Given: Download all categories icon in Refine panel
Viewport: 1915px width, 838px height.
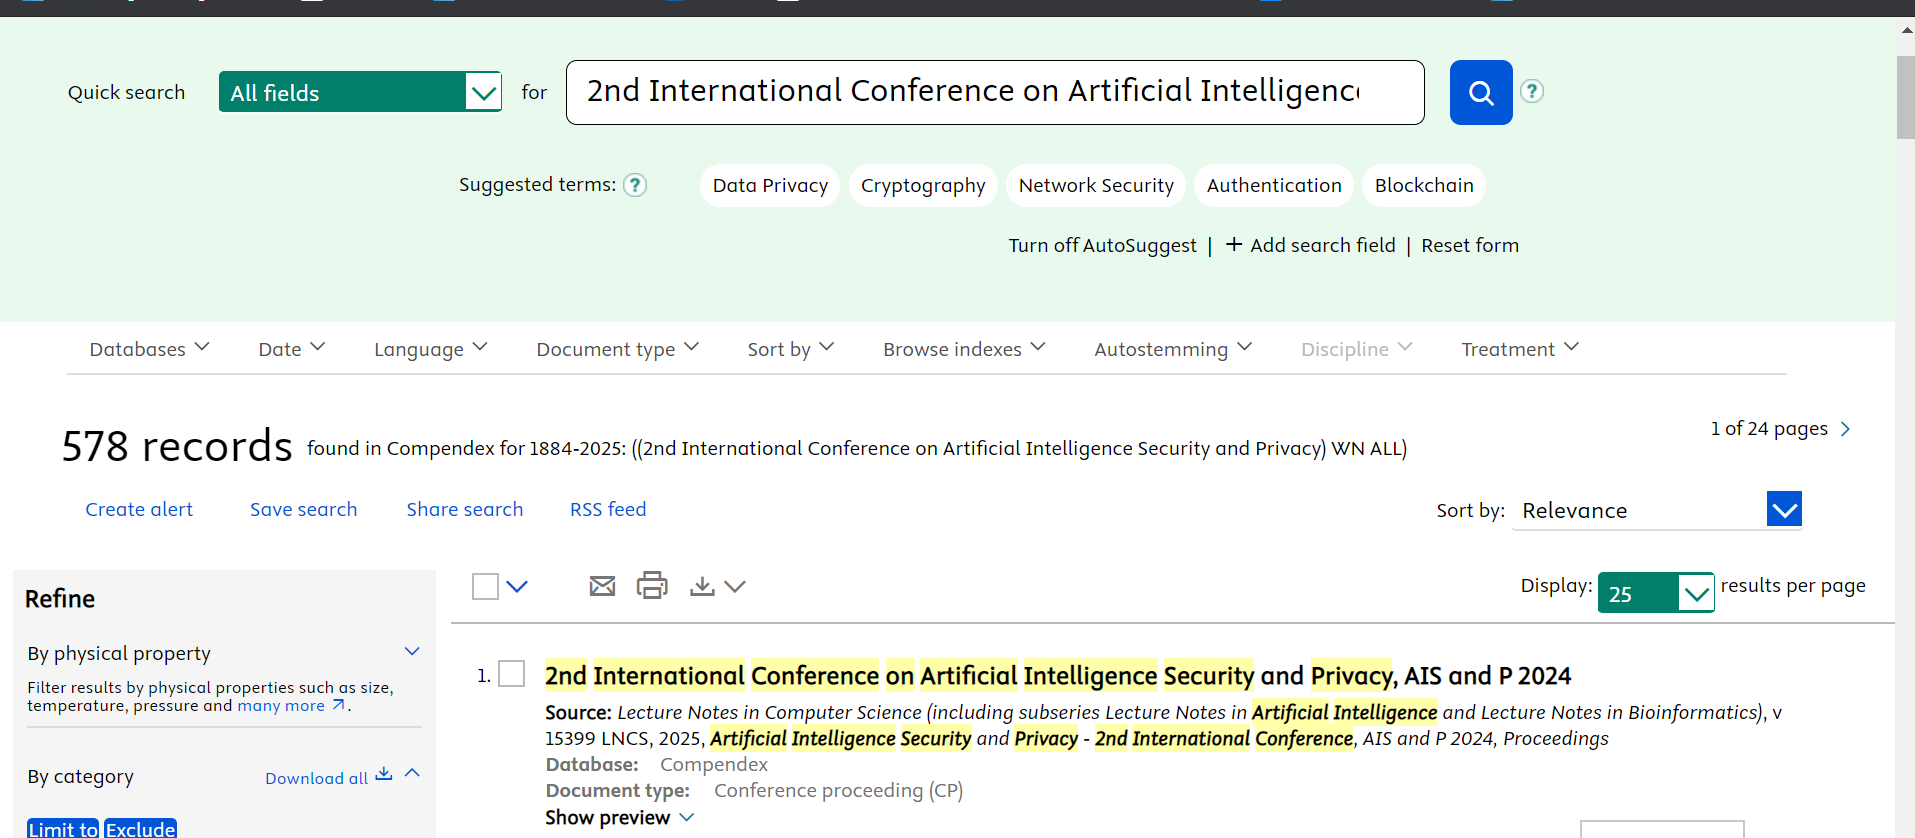Looking at the screenshot, I should click(384, 775).
